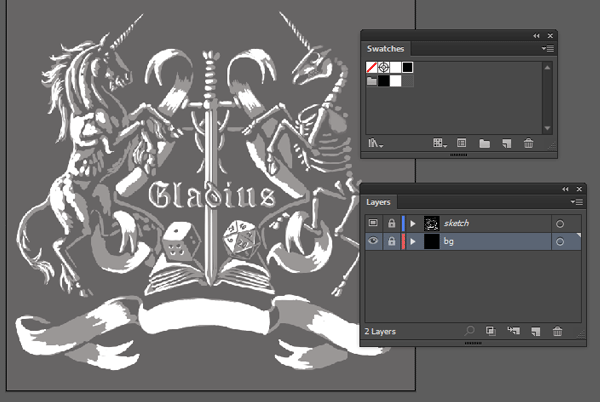Select the white swatch in top row

coord(396,68)
